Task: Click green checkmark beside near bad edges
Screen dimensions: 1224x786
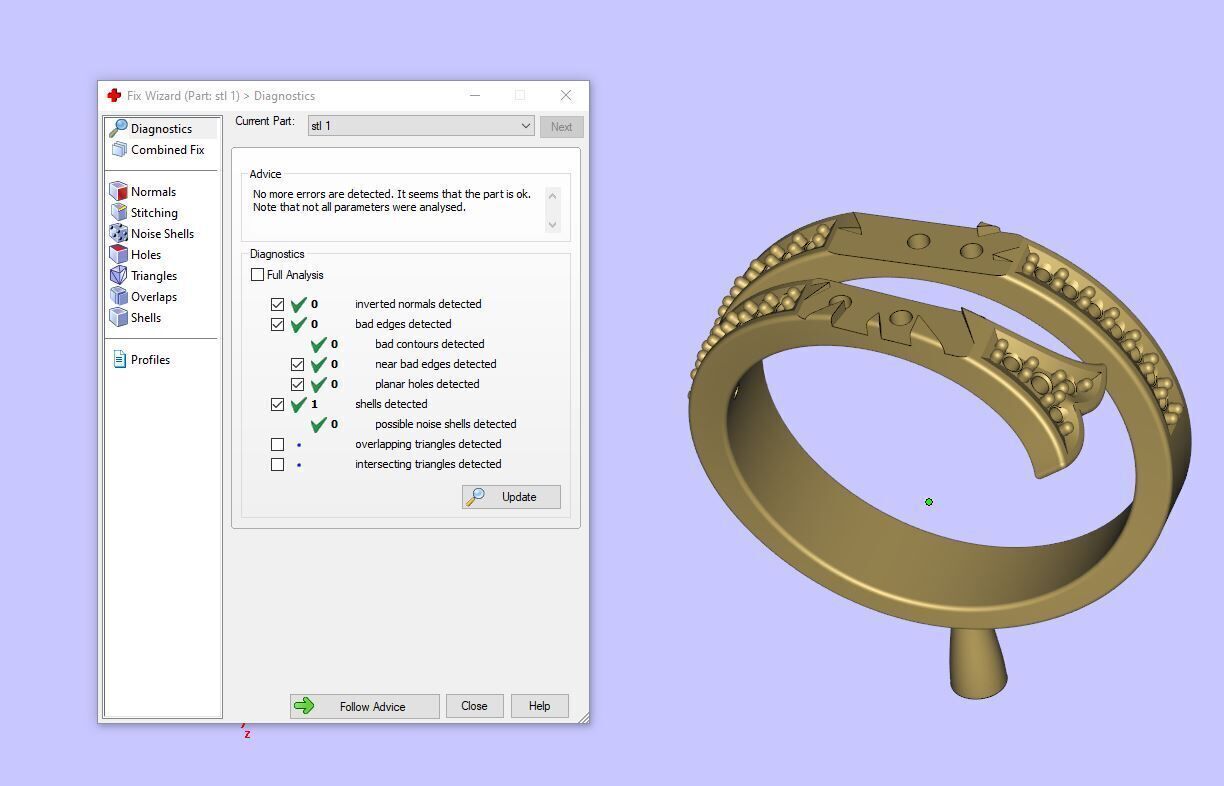Action: coord(318,364)
